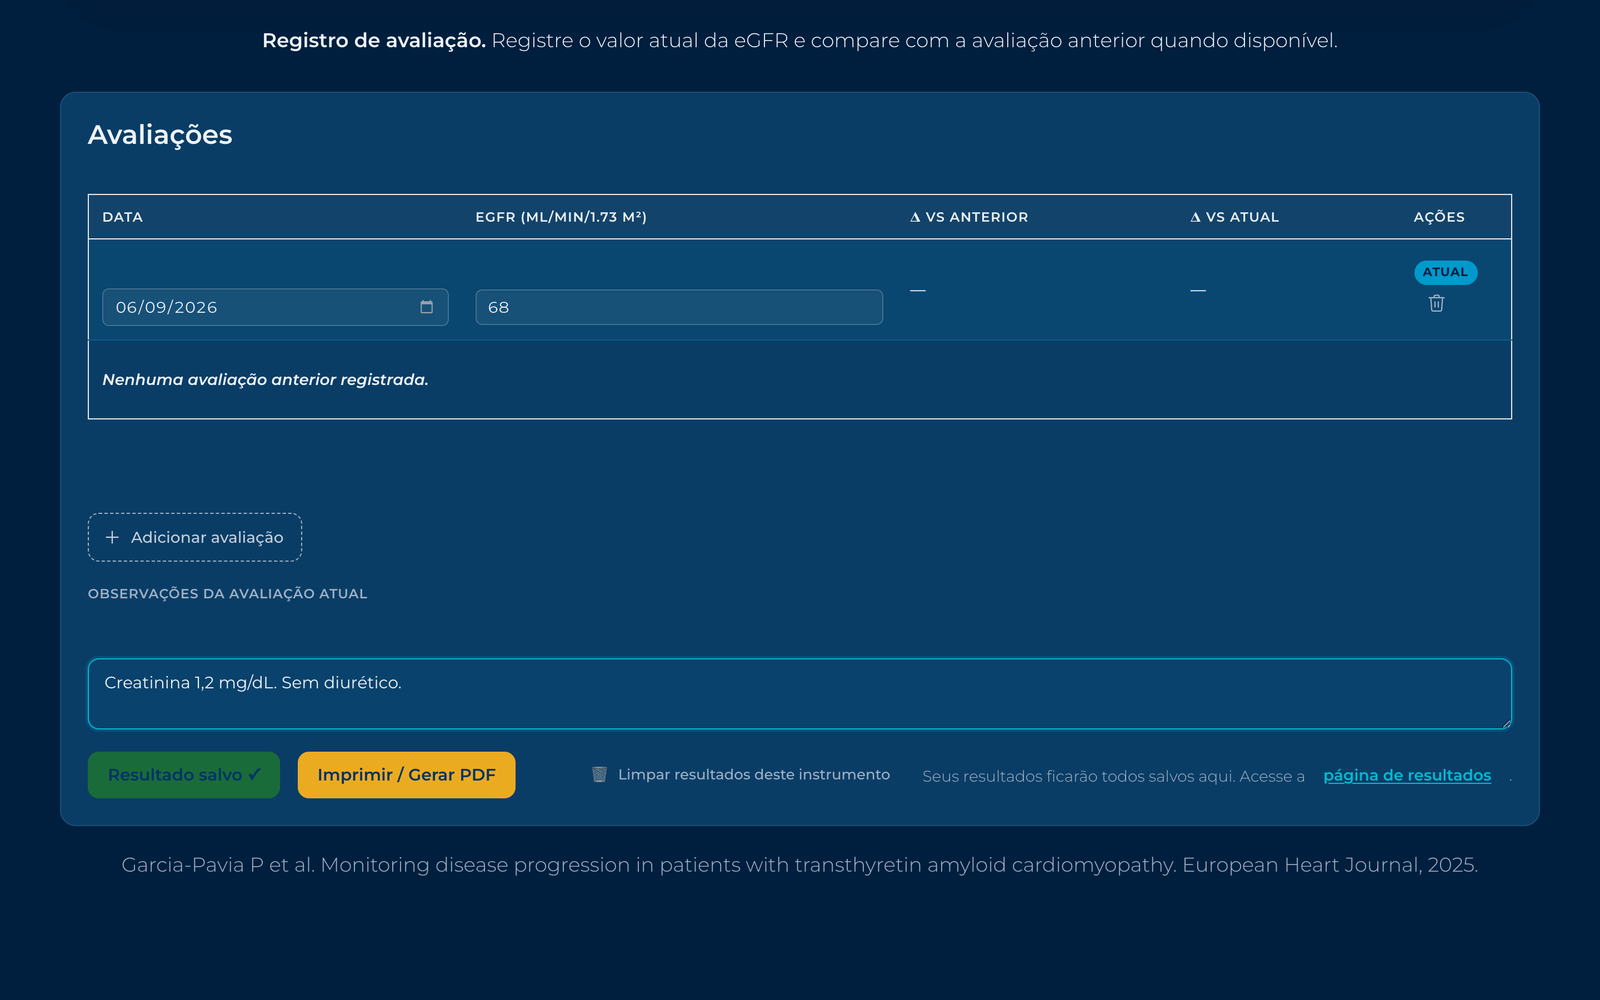Click Imprimir / Gerar PDF button
The height and width of the screenshot is (1000, 1600).
pos(406,775)
